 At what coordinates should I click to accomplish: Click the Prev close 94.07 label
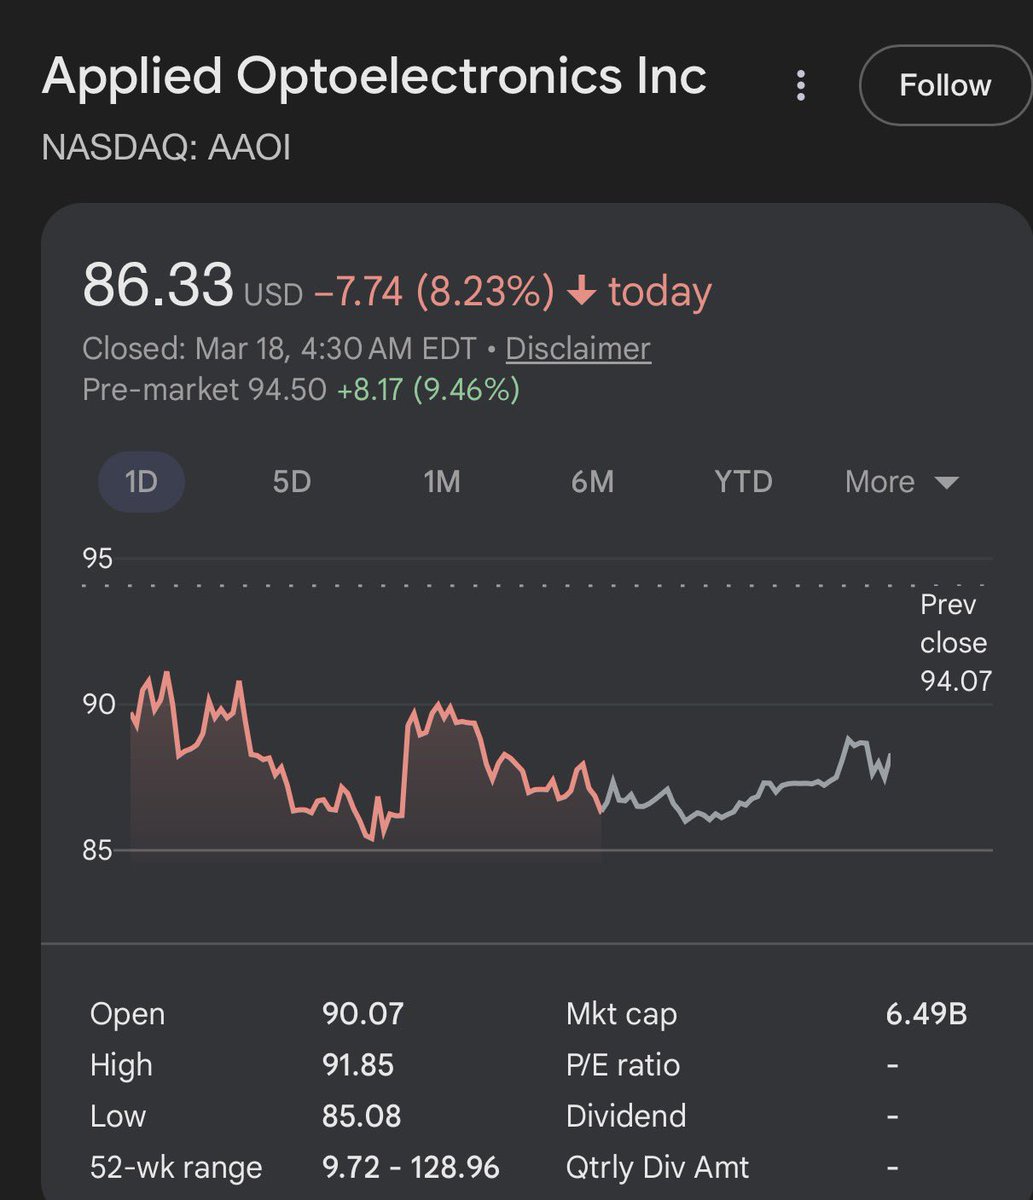[954, 643]
